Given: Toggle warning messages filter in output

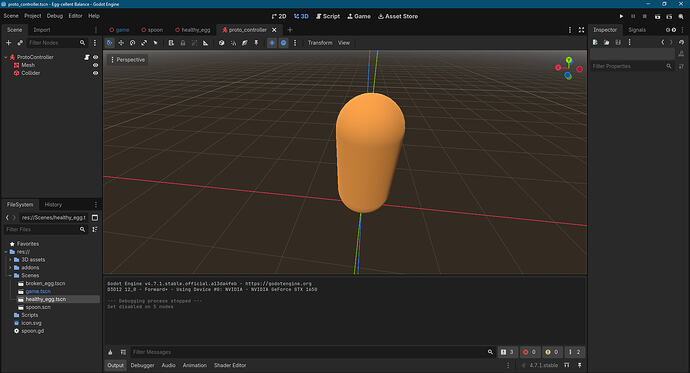Looking at the screenshot, I should pyautogui.click(x=552, y=352).
